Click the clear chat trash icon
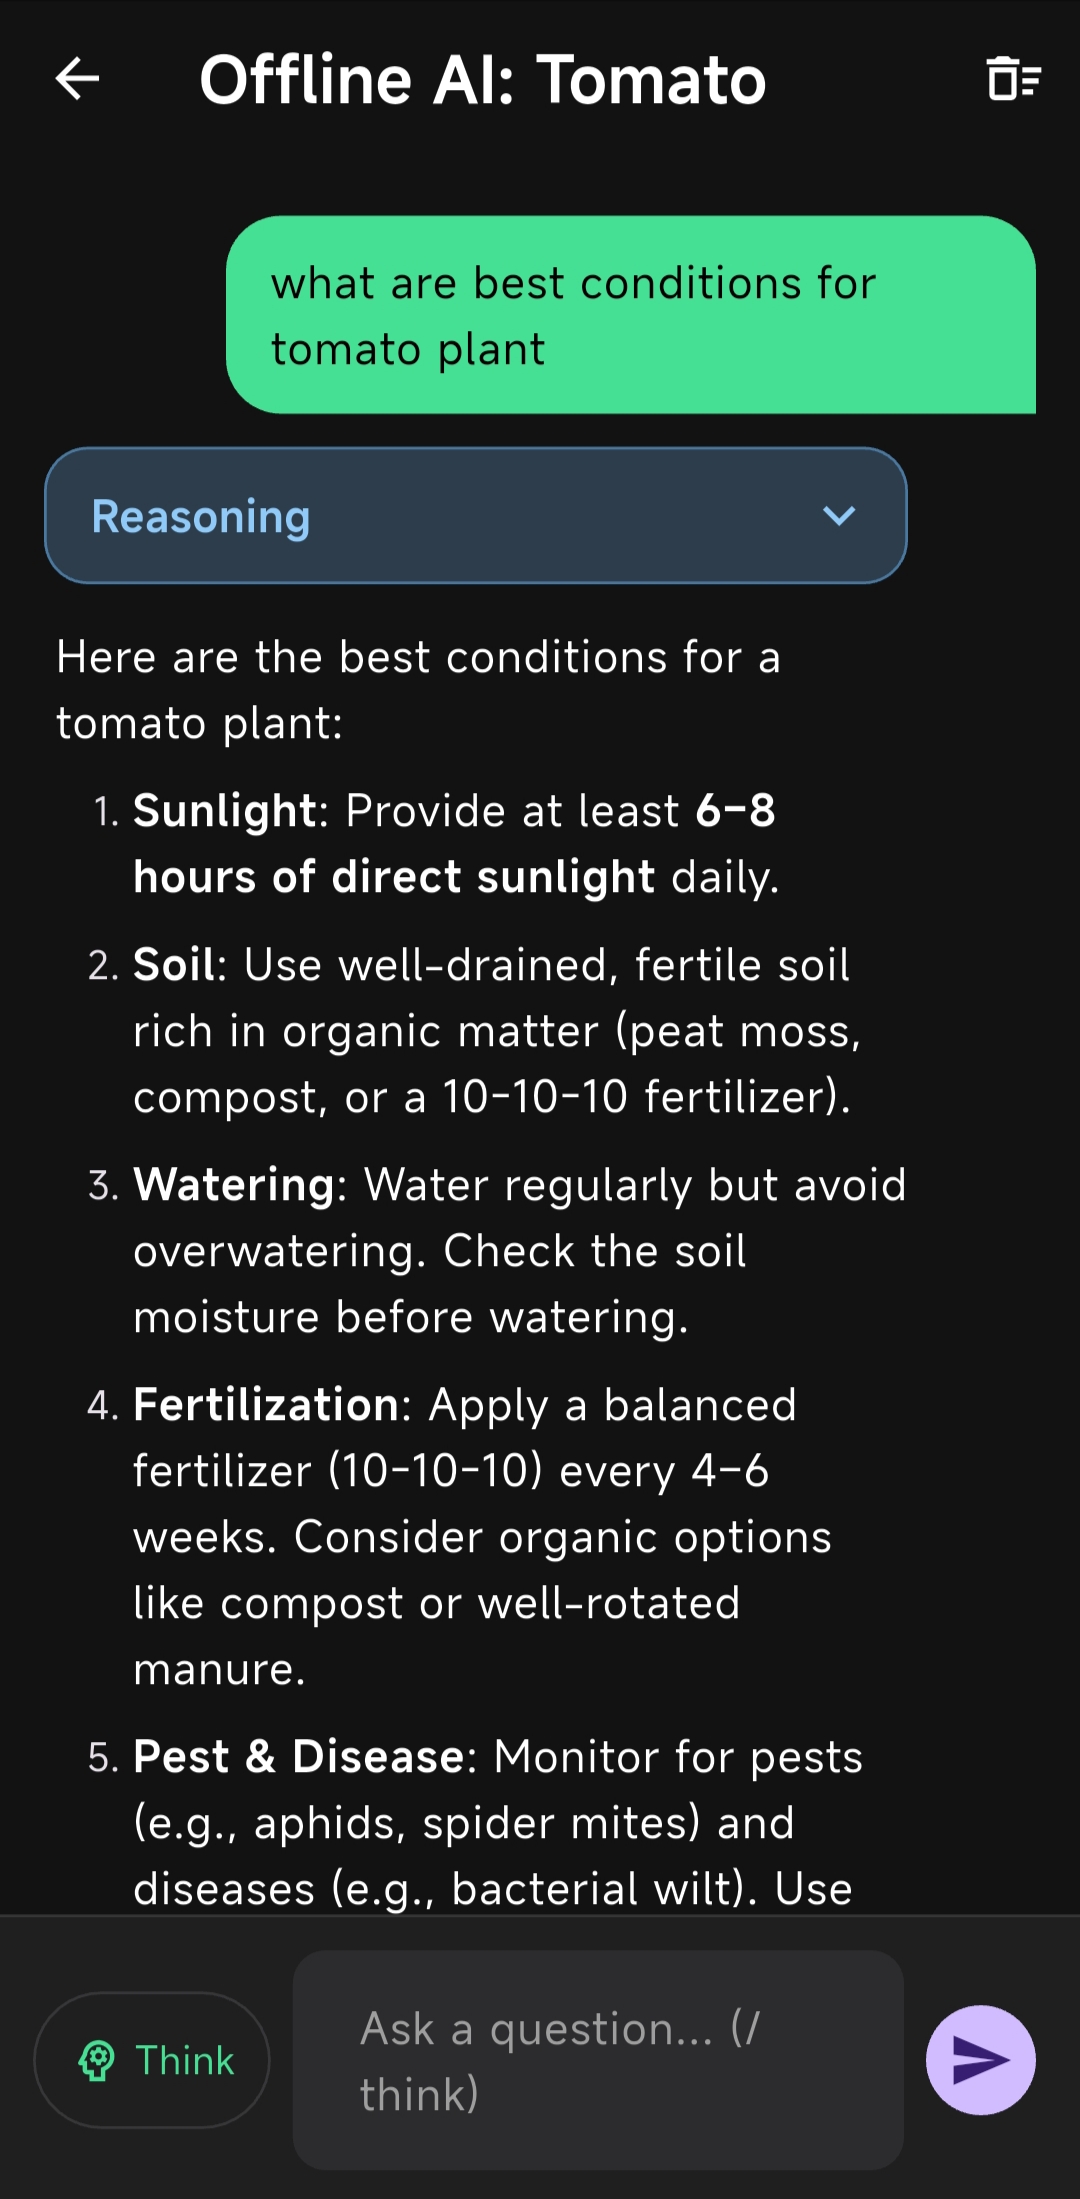 pos(1013,79)
